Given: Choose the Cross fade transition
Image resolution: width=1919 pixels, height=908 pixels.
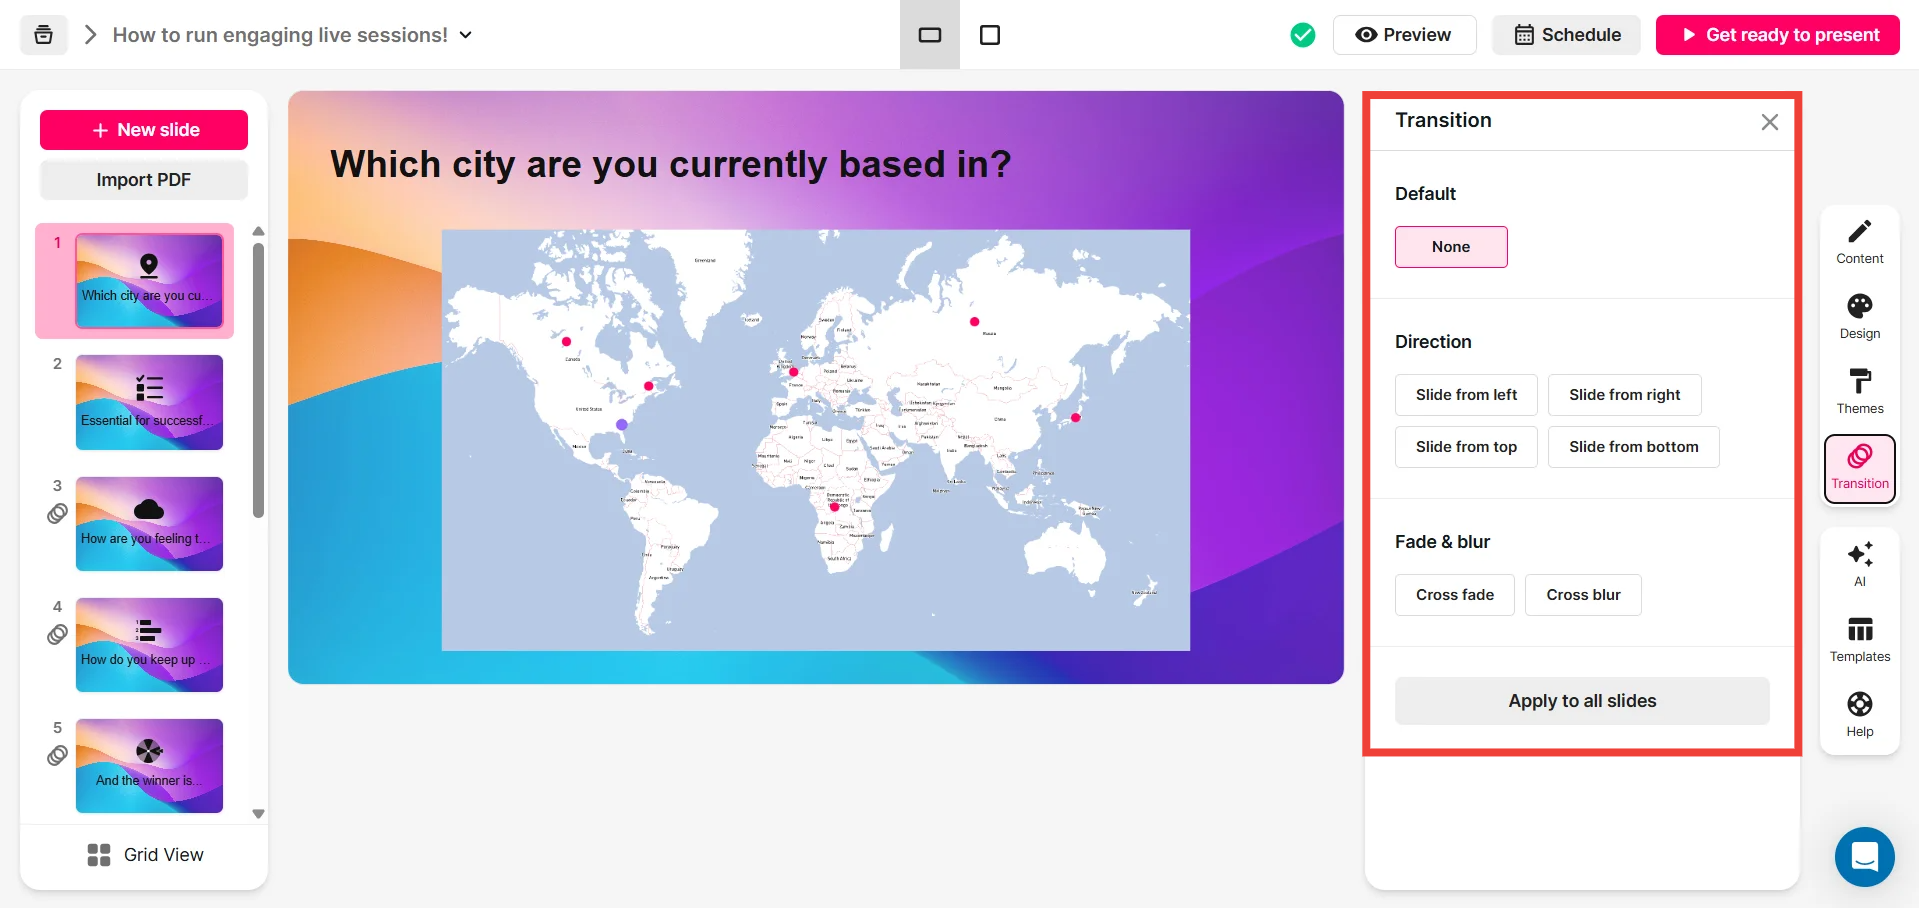Looking at the screenshot, I should click(x=1454, y=595).
